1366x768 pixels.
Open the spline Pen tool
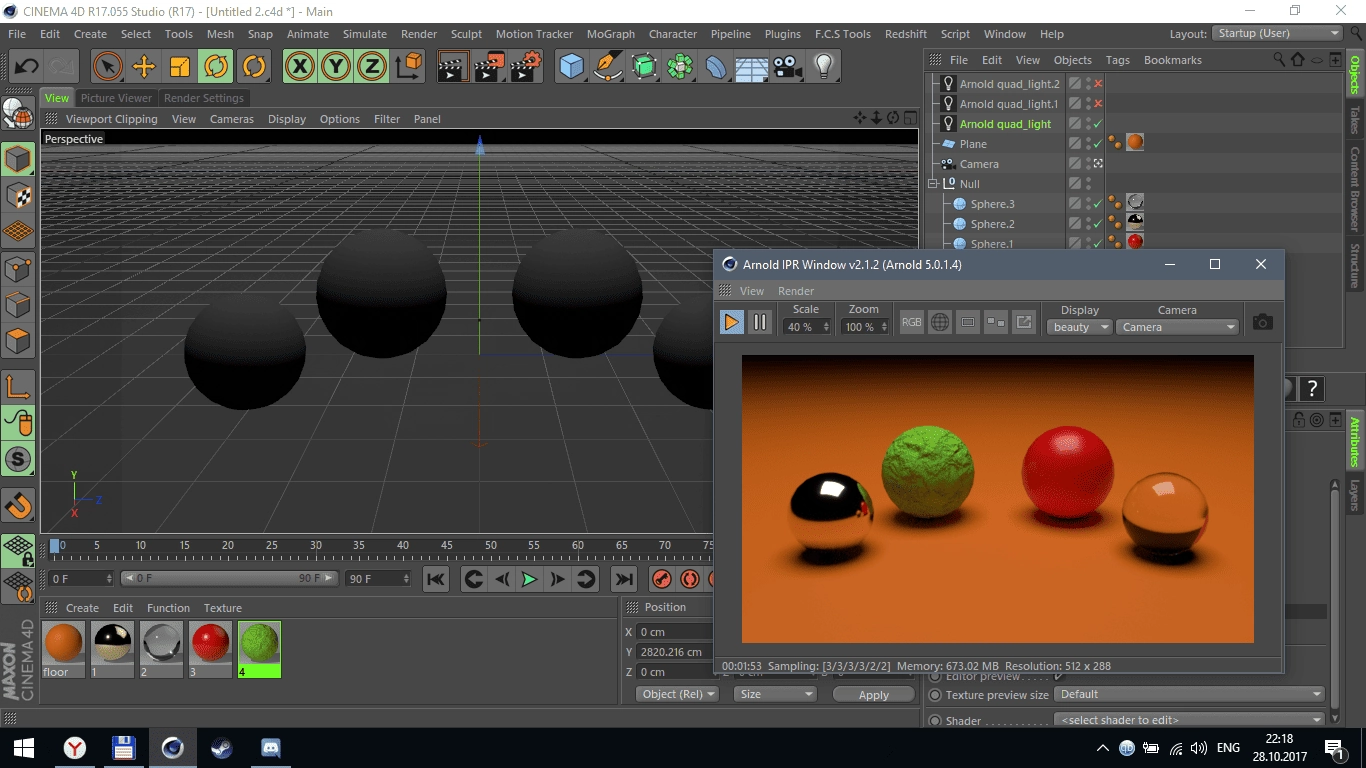607,67
